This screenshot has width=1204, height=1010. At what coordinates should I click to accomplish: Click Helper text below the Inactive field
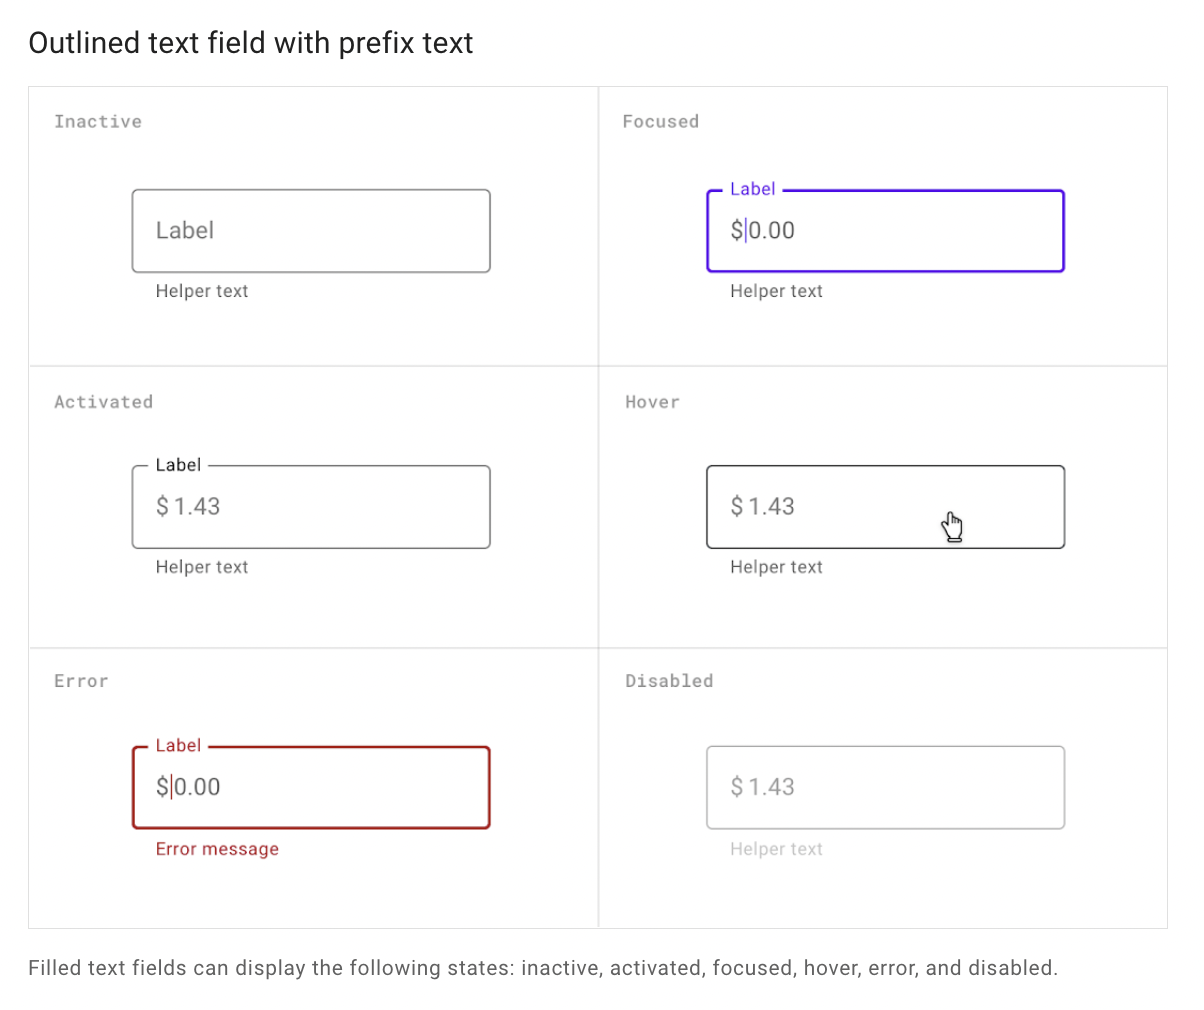pyautogui.click(x=202, y=291)
